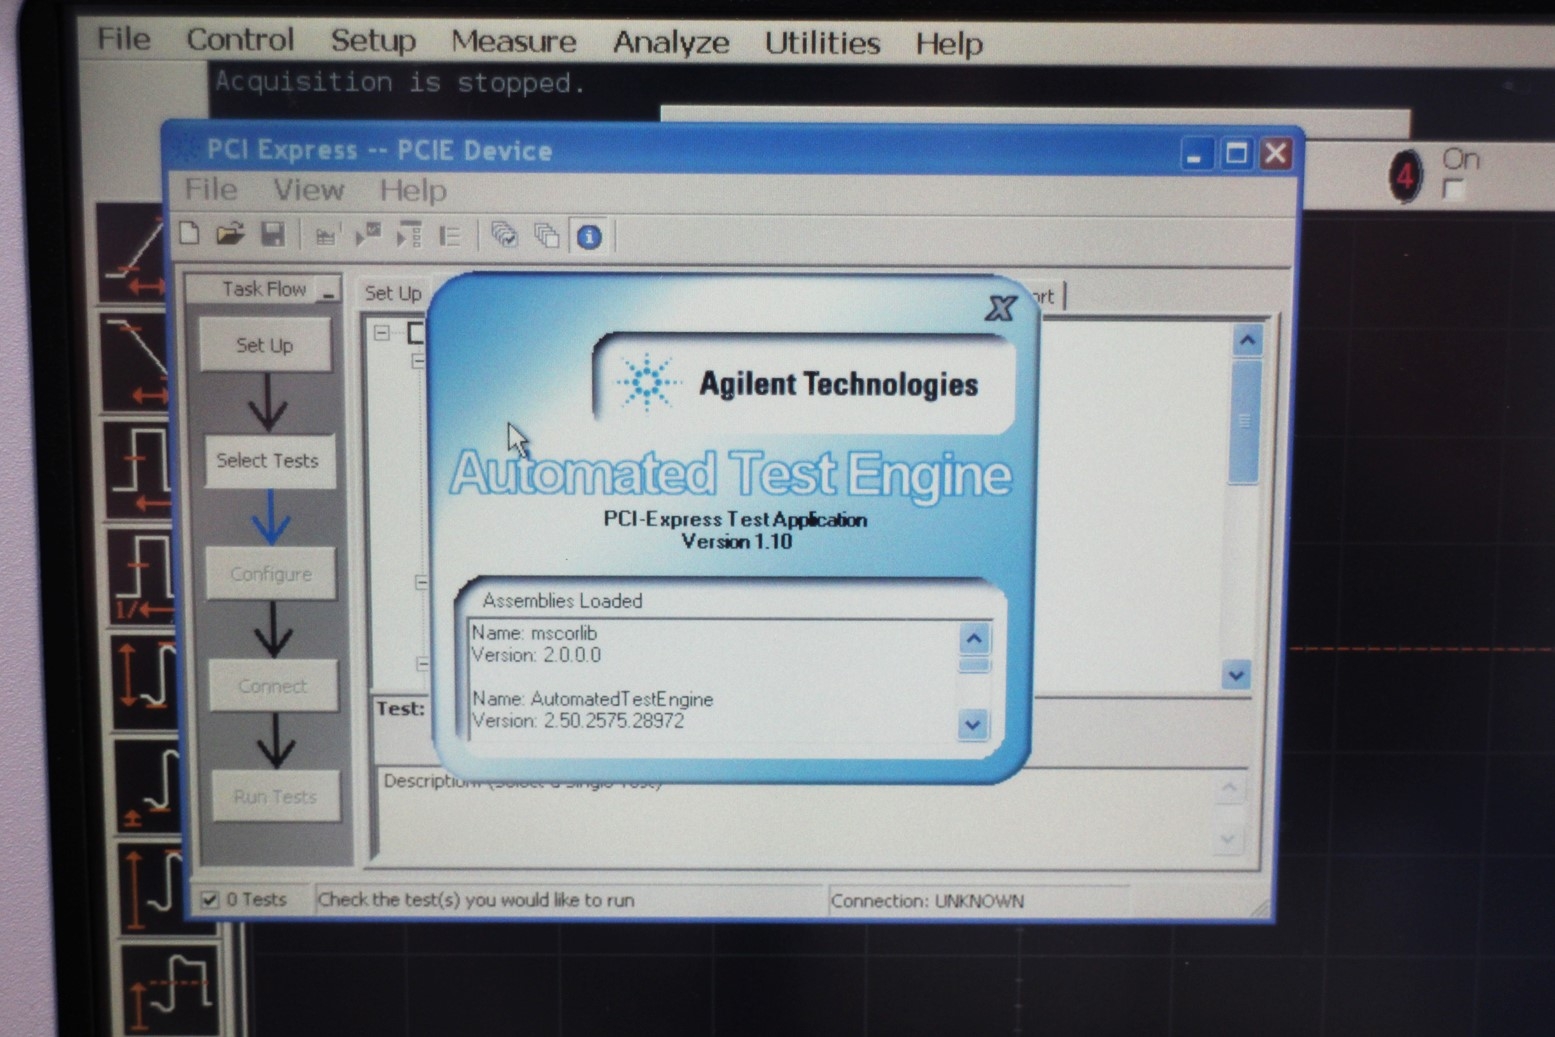Viewport: 1555px width, 1037px height.
Task: Open the View menu in PCI Express window
Action: click(x=308, y=190)
